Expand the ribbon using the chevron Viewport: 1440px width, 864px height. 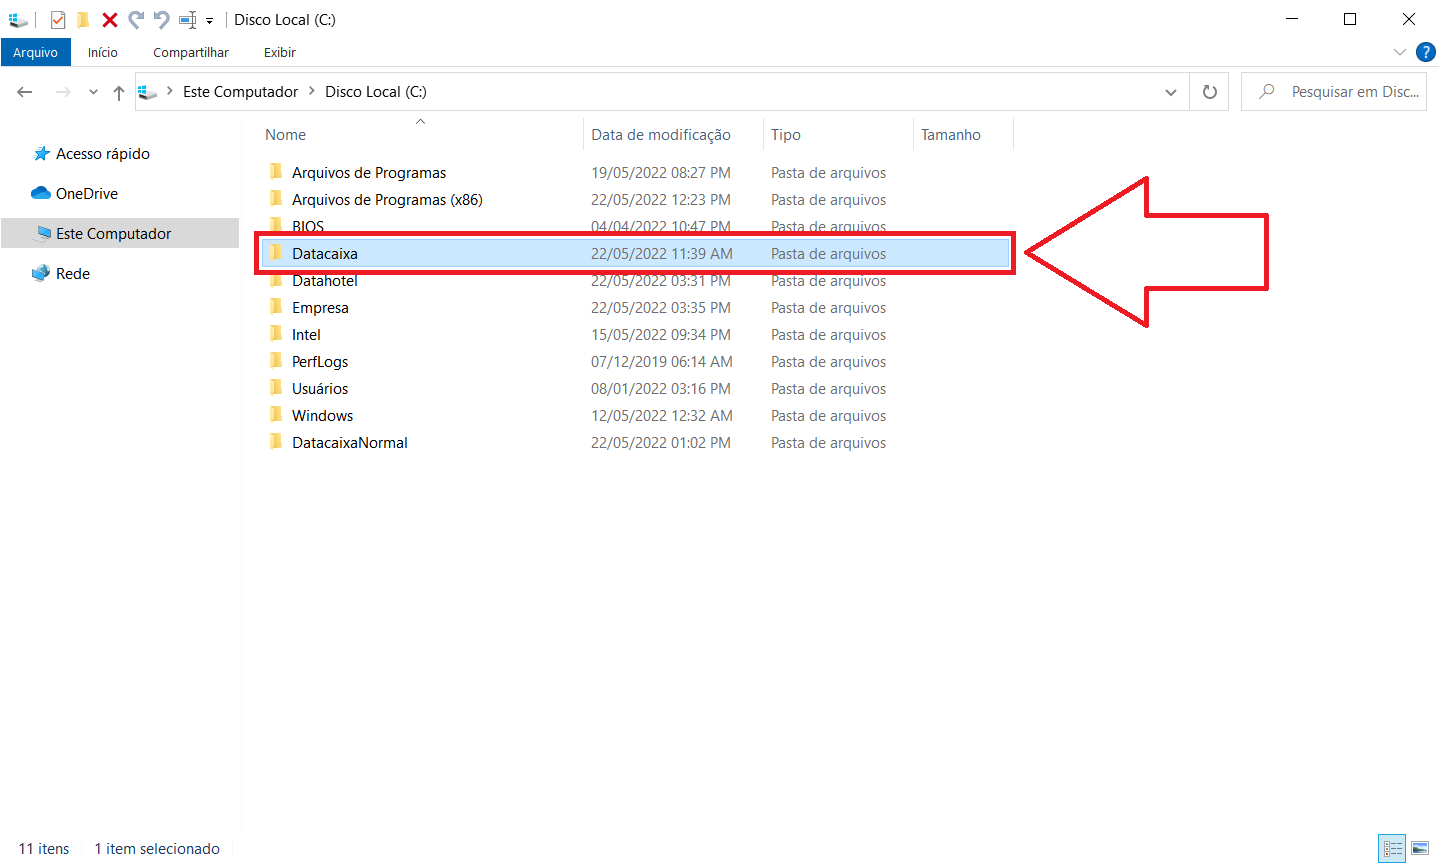[1399, 52]
